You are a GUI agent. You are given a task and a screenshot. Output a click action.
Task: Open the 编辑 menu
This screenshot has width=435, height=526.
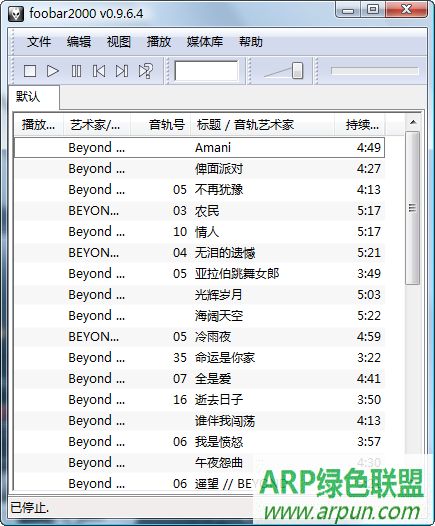point(79,42)
